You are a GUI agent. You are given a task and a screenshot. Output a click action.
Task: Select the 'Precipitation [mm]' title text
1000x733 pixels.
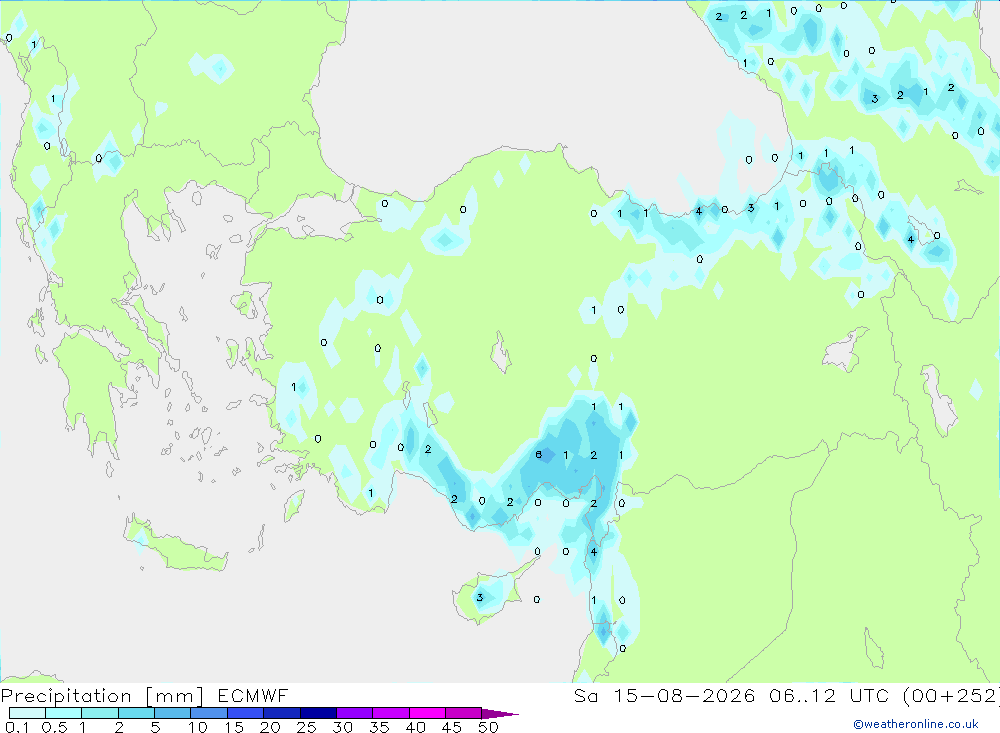point(102,696)
